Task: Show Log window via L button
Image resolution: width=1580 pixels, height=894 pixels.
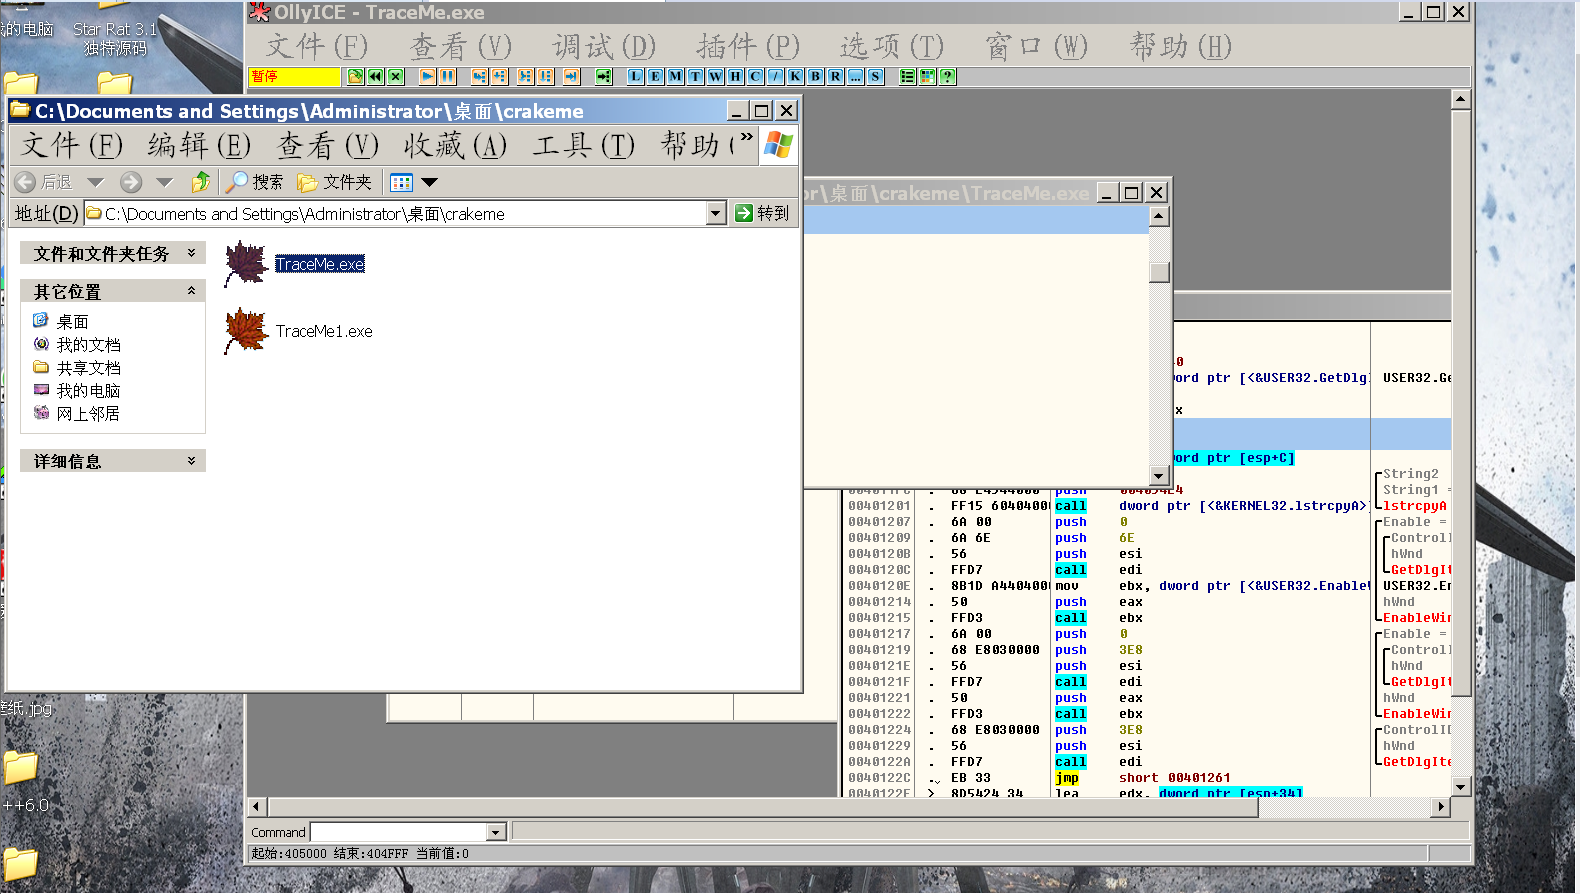Action: (635, 76)
